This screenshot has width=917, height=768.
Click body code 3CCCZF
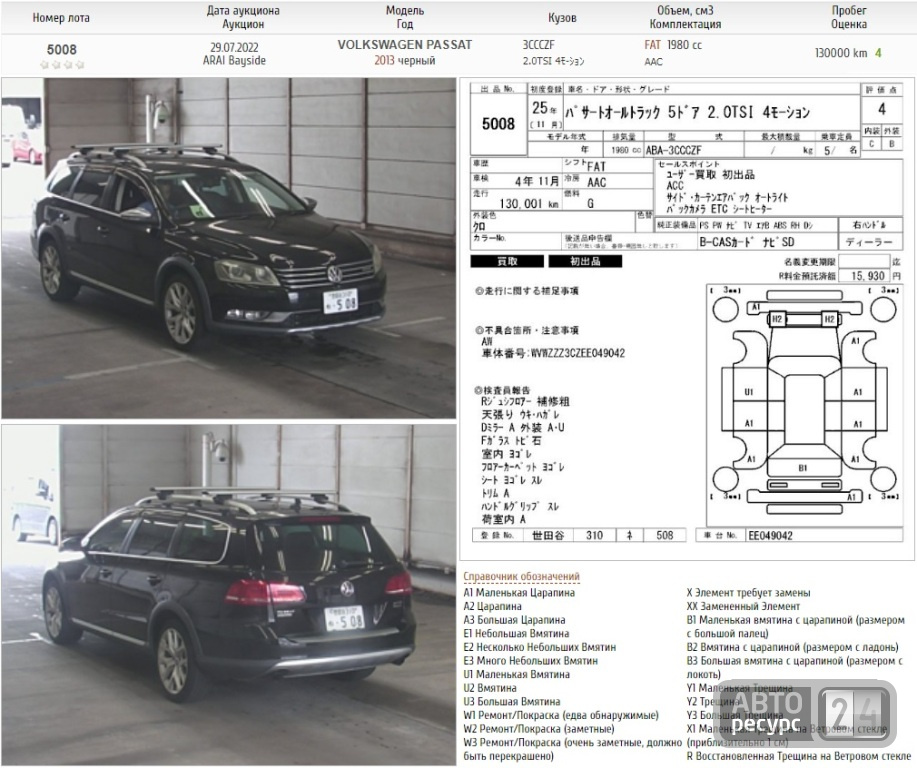[539, 45]
